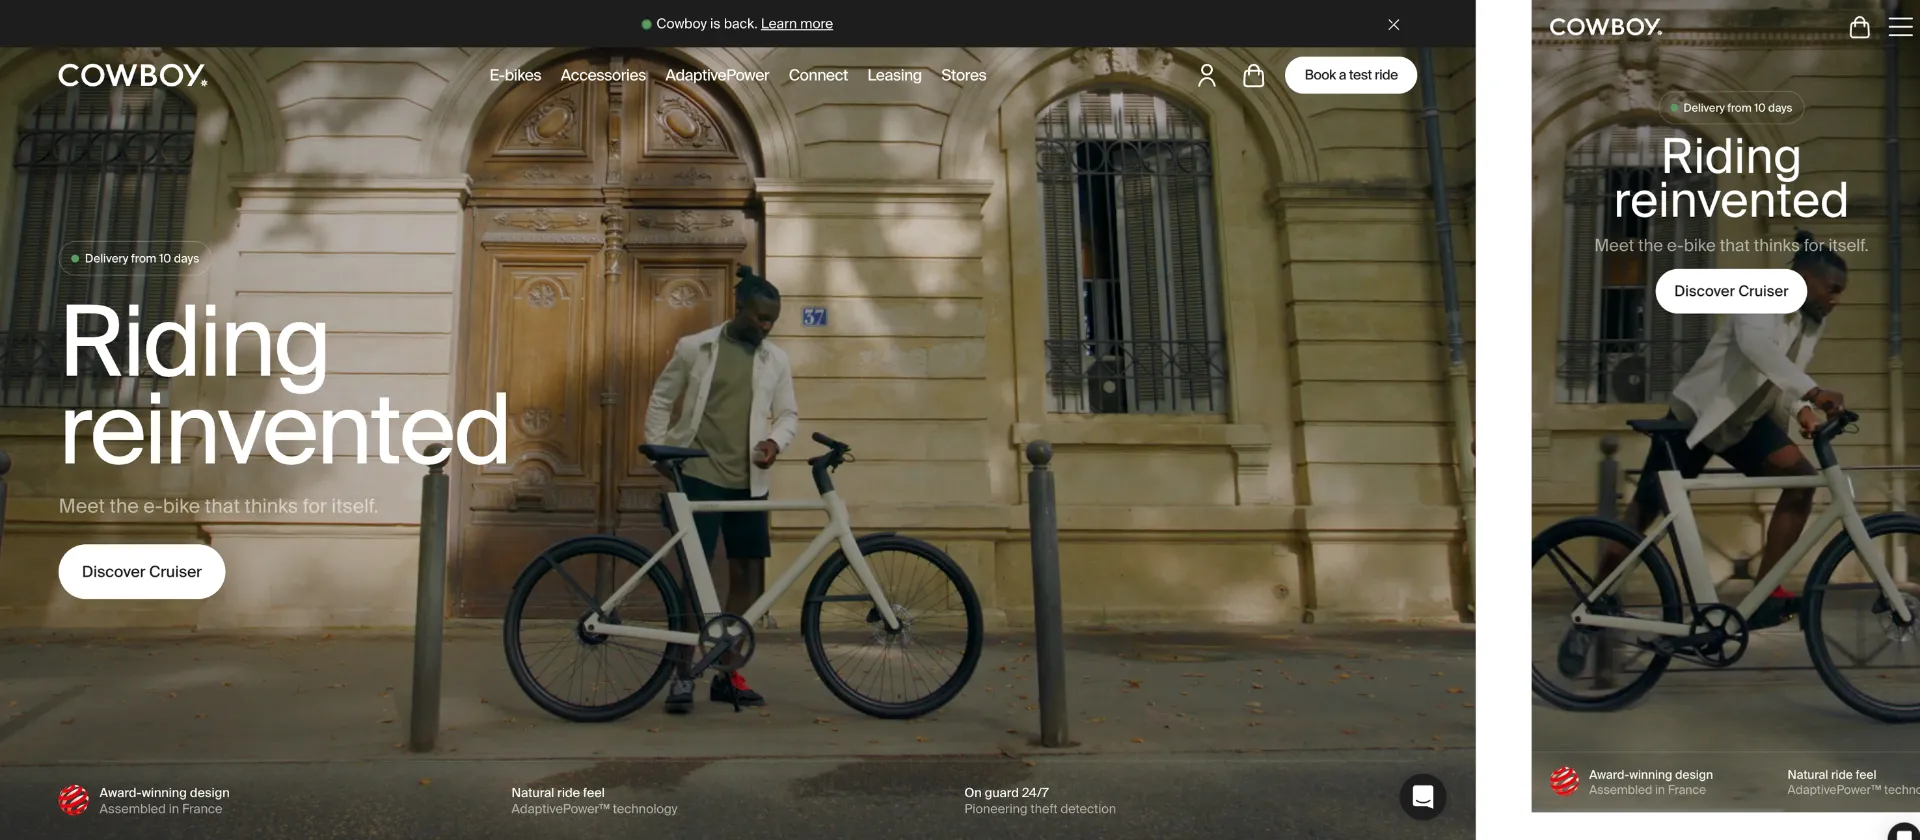The width and height of the screenshot is (1920, 840).
Task: Tap Discover Cruiser in the mobile preview
Action: click(x=1730, y=291)
